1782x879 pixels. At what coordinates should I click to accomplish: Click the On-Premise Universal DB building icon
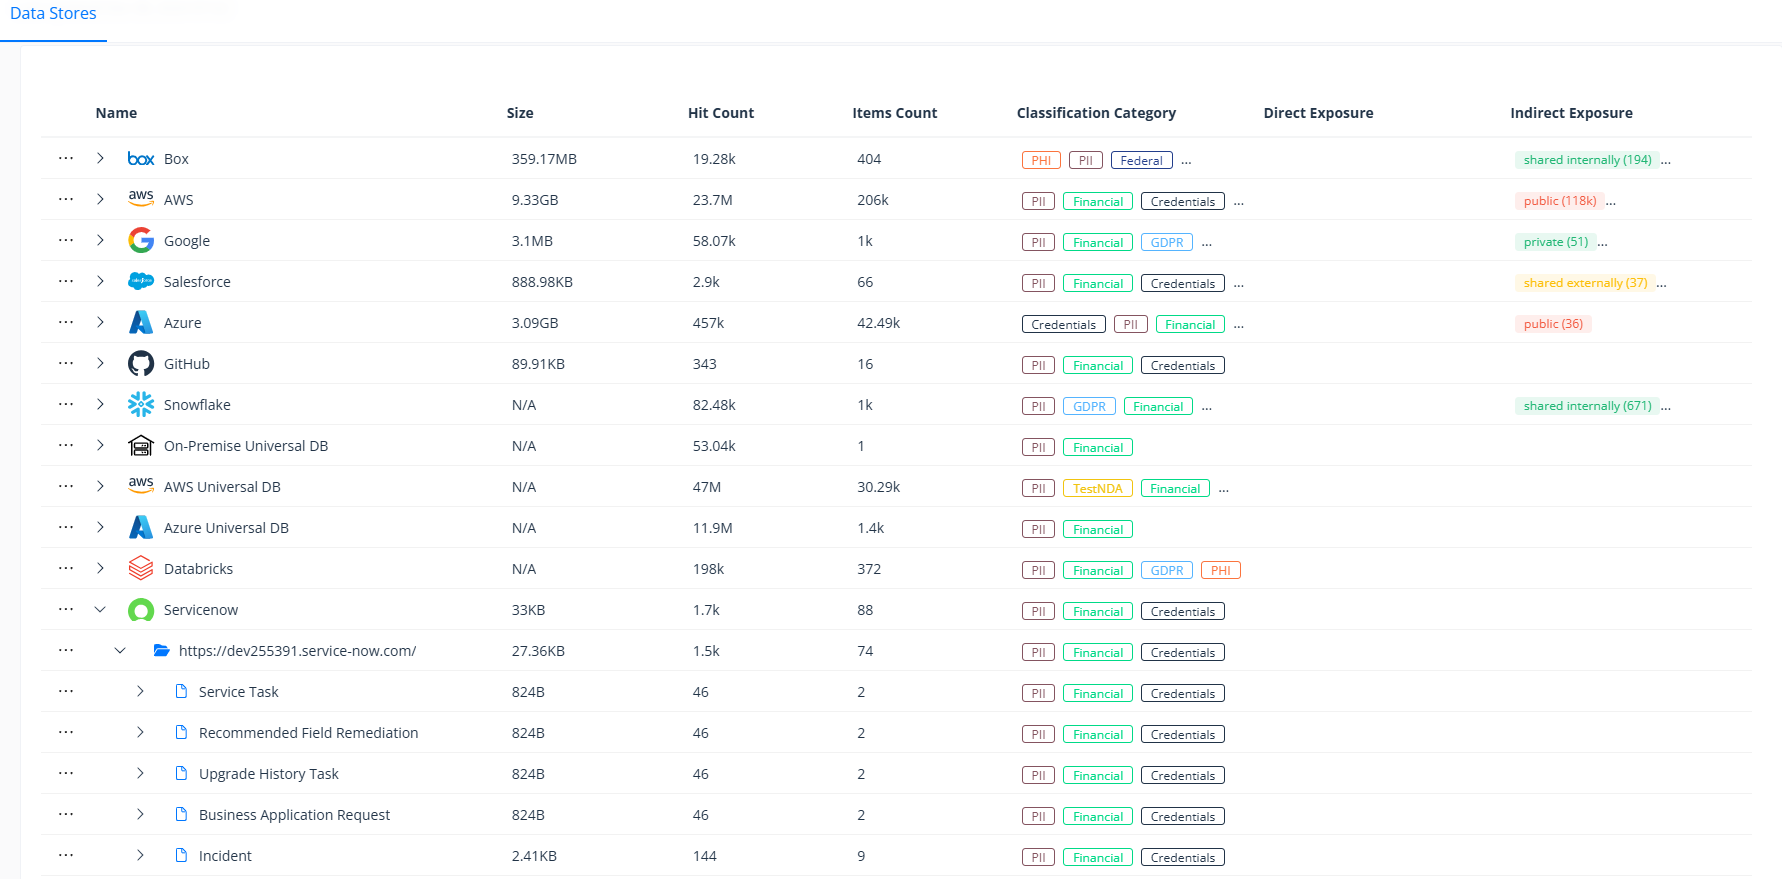coord(141,445)
